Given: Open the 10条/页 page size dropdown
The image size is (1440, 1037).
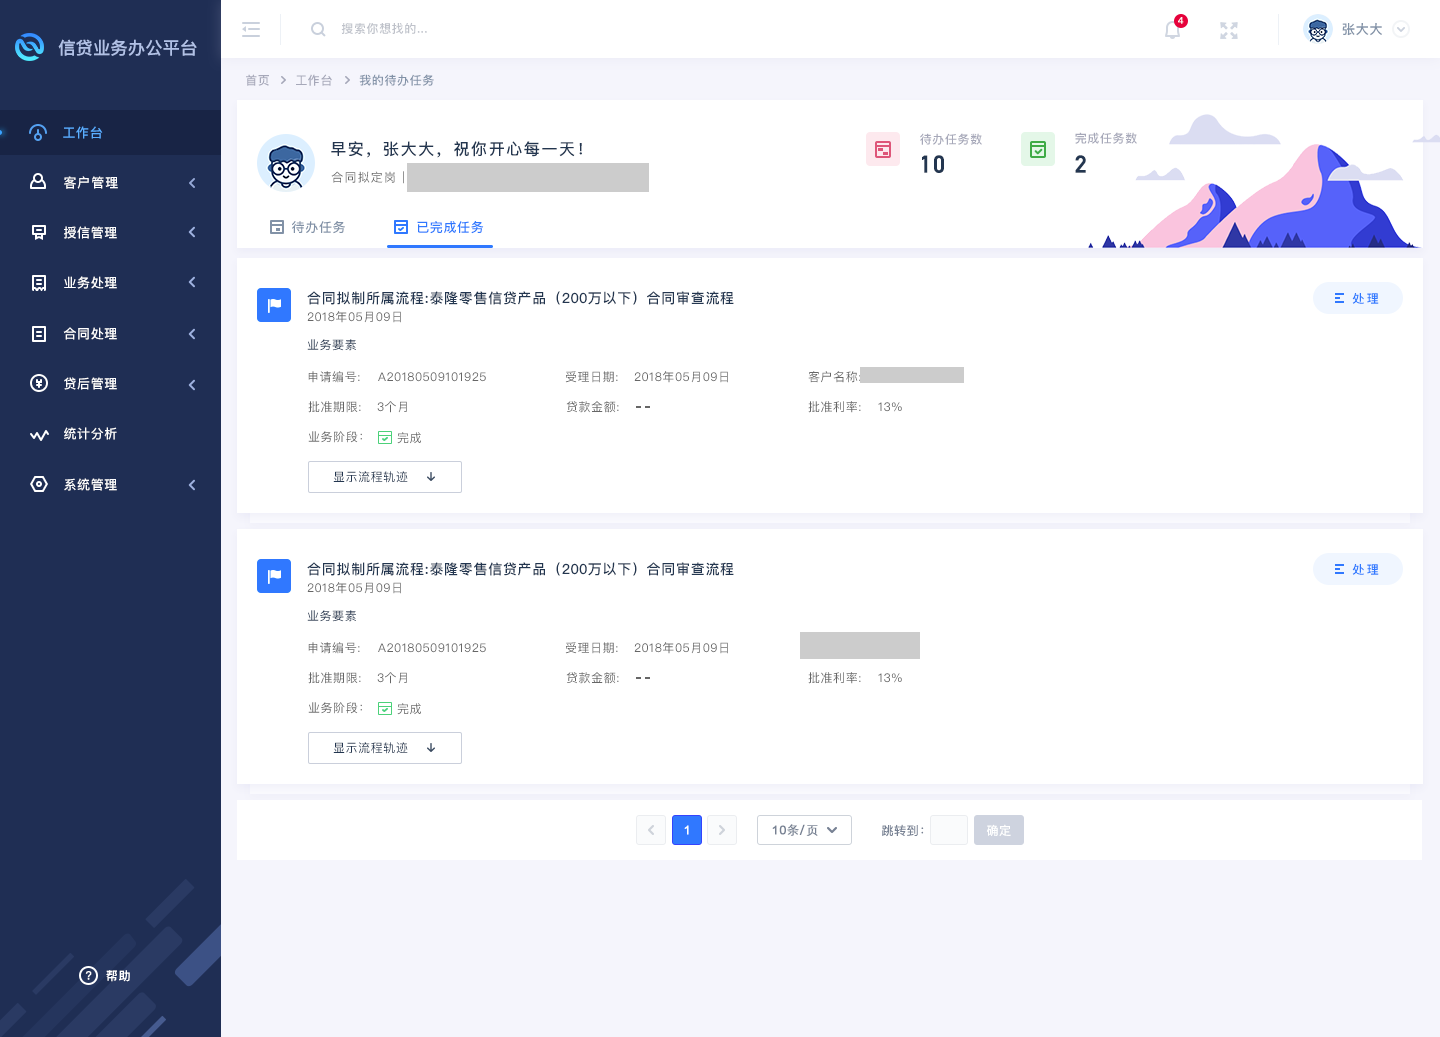Looking at the screenshot, I should click(804, 830).
